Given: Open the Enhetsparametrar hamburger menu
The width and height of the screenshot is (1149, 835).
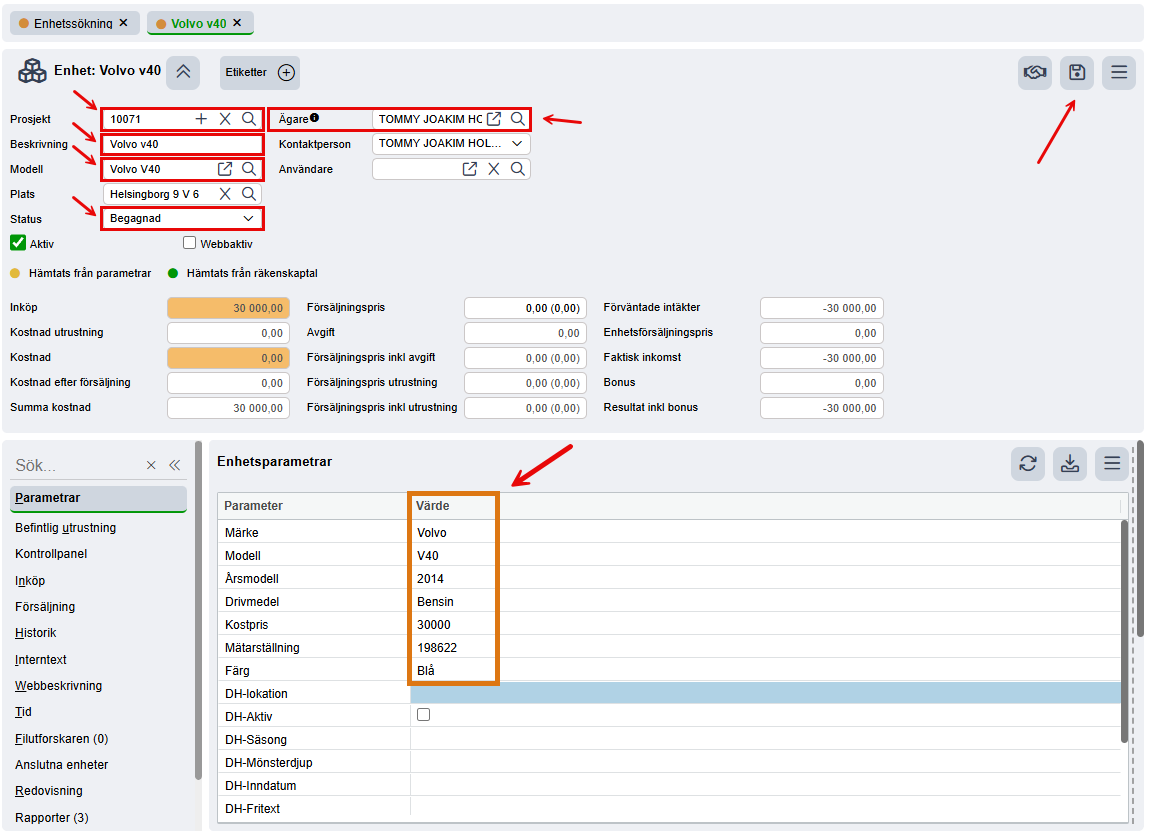Looking at the screenshot, I should tap(1112, 463).
